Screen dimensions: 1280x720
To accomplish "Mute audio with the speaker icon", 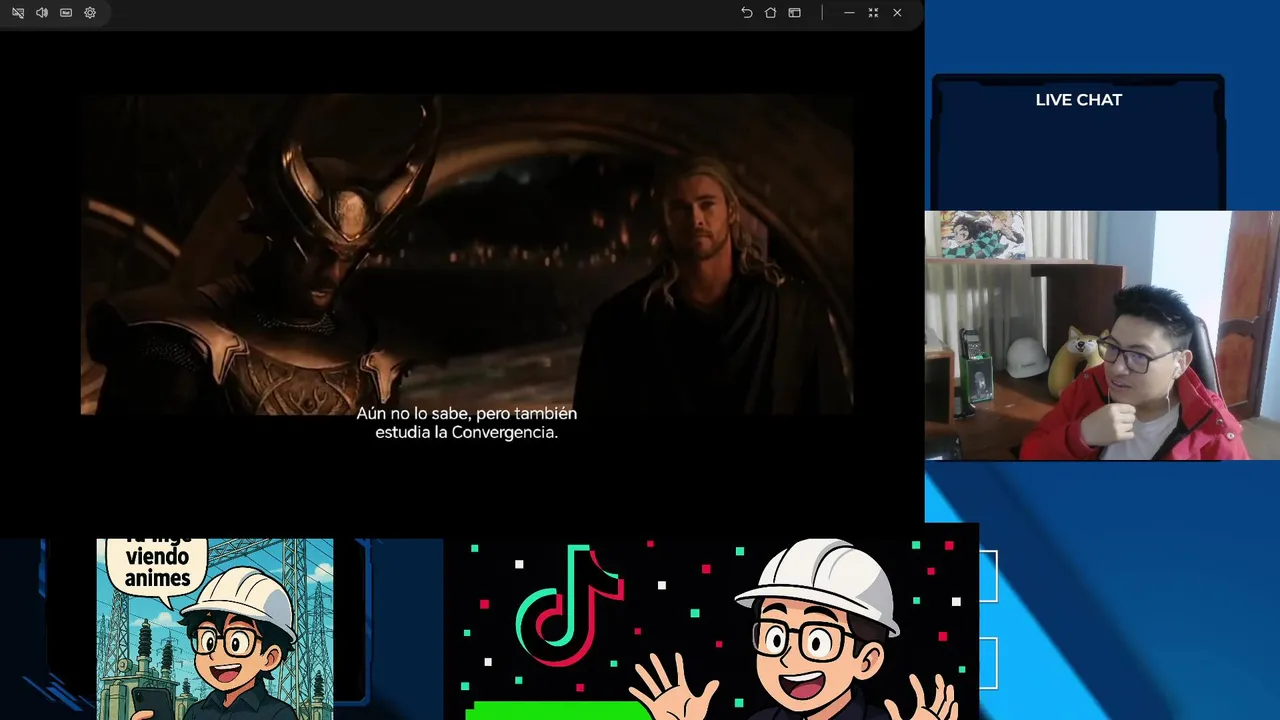I will (42, 13).
